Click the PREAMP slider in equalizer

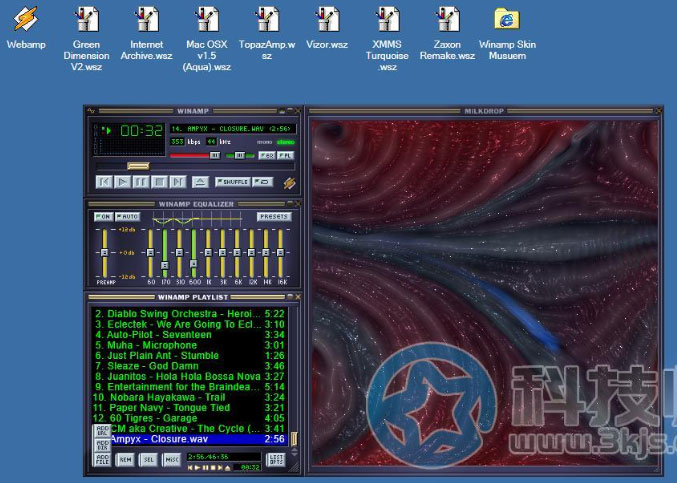[104, 253]
